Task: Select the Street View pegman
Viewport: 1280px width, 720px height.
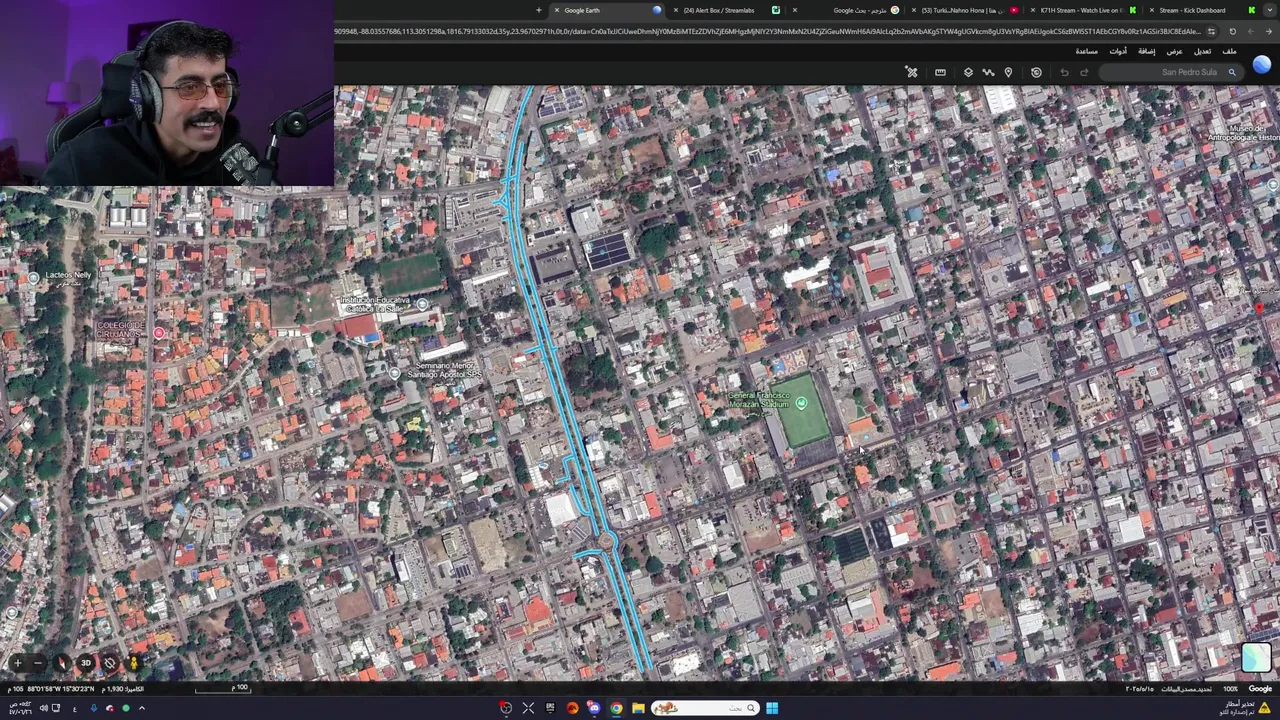Action: (x=134, y=663)
